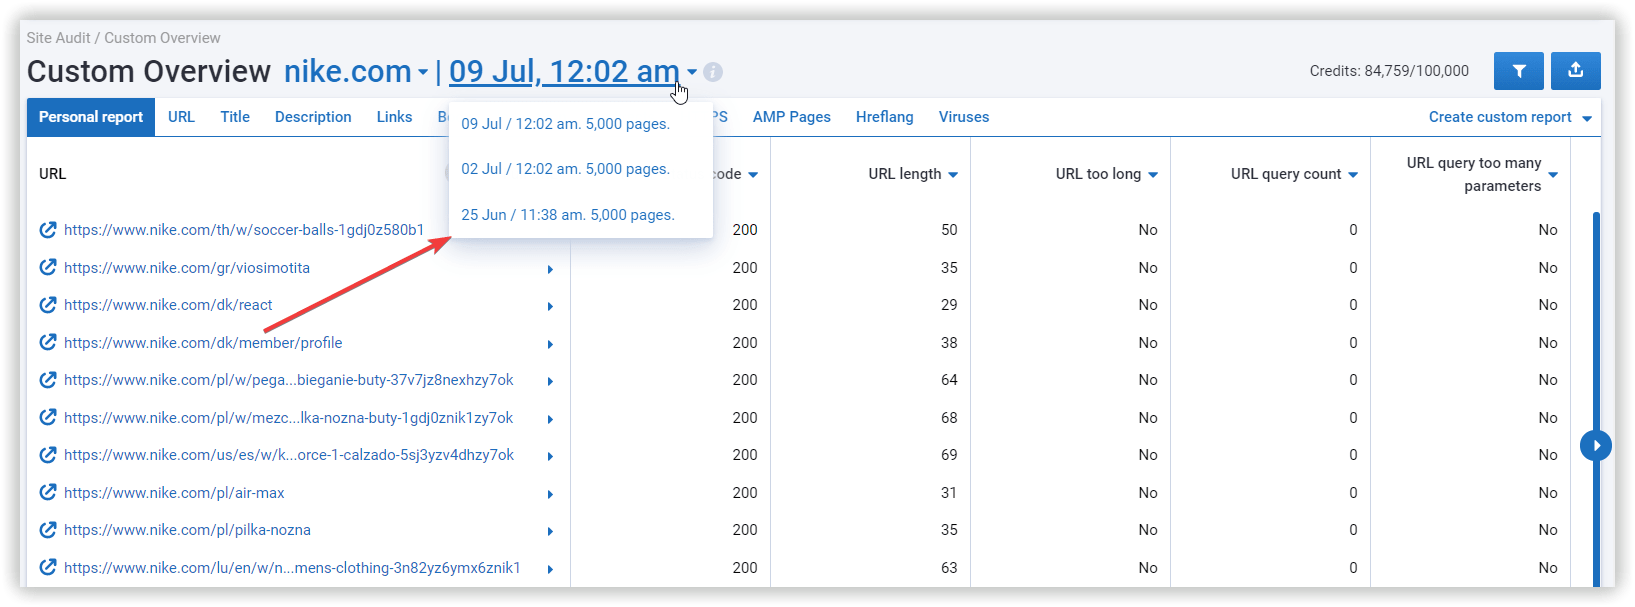Click the vertical table scrollbar
Viewport: 1635px width, 607px height.
[1596, 400]
